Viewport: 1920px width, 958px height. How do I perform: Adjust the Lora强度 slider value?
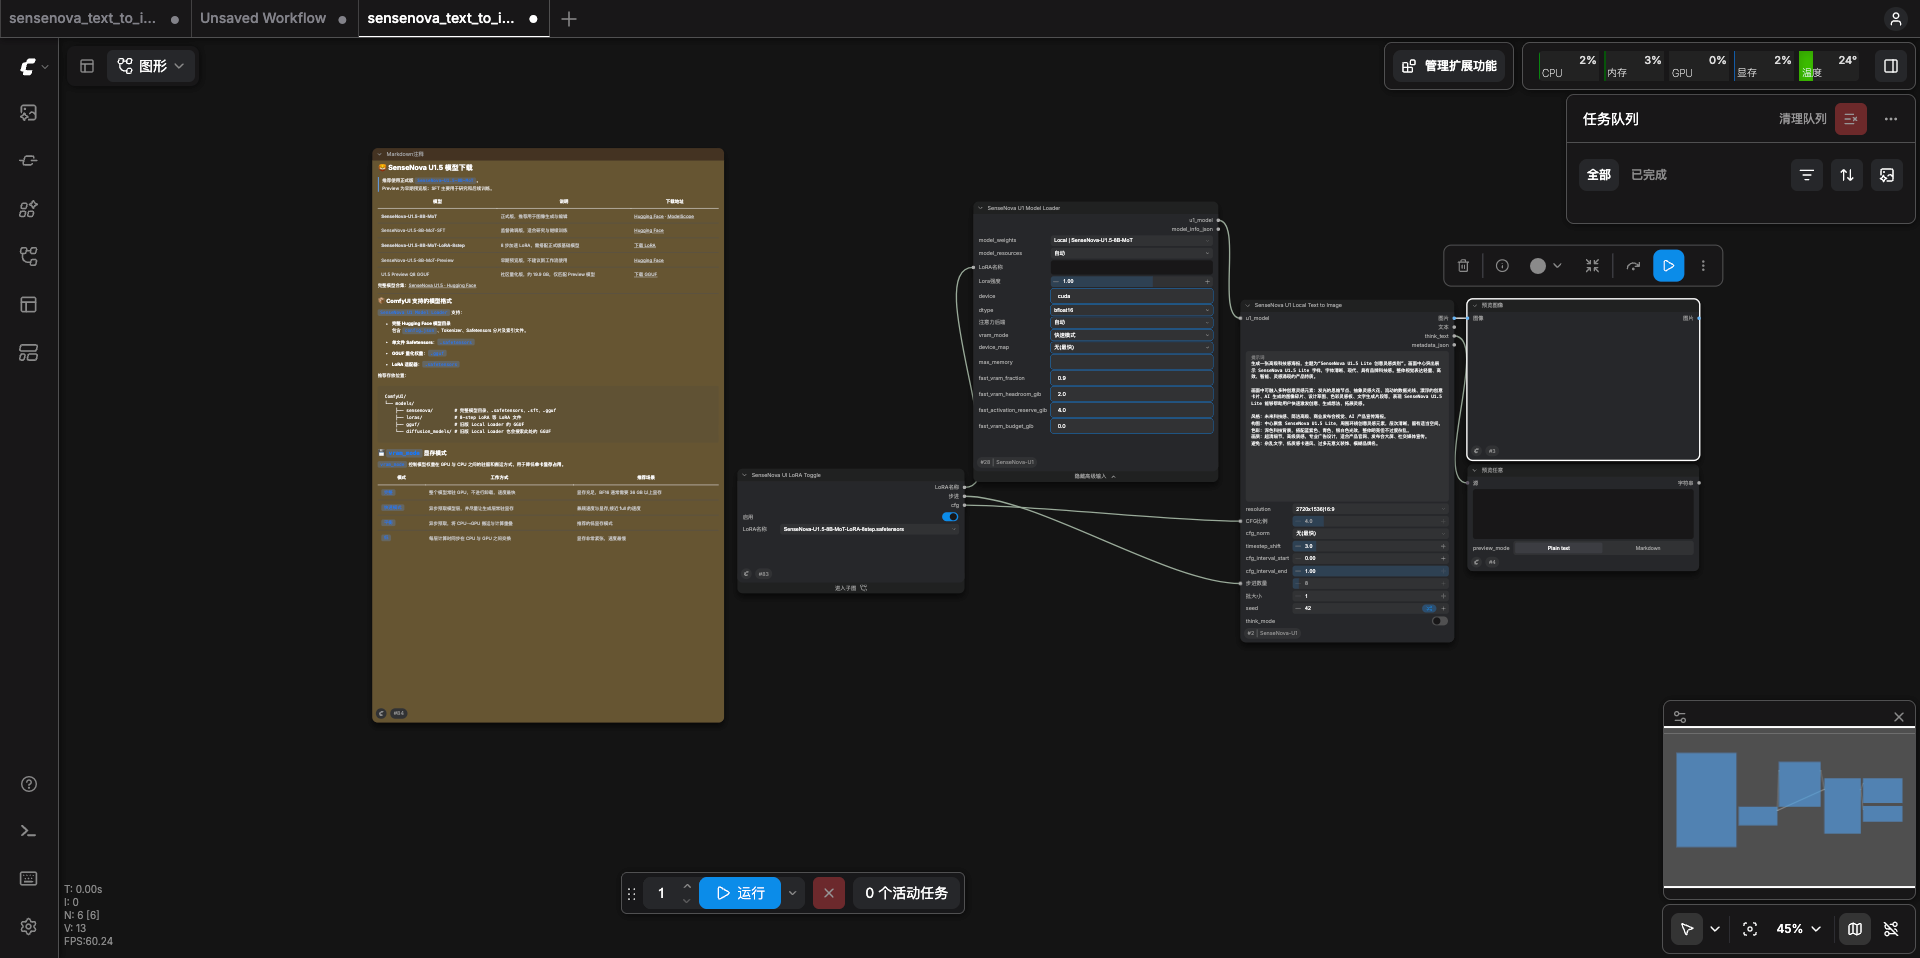point(1132,281)
